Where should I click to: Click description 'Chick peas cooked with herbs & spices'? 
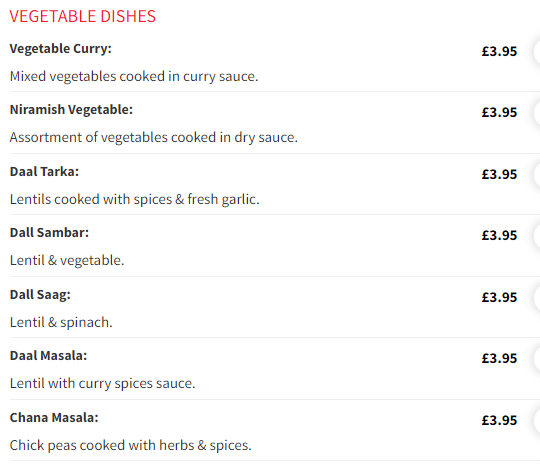(131, 445)
